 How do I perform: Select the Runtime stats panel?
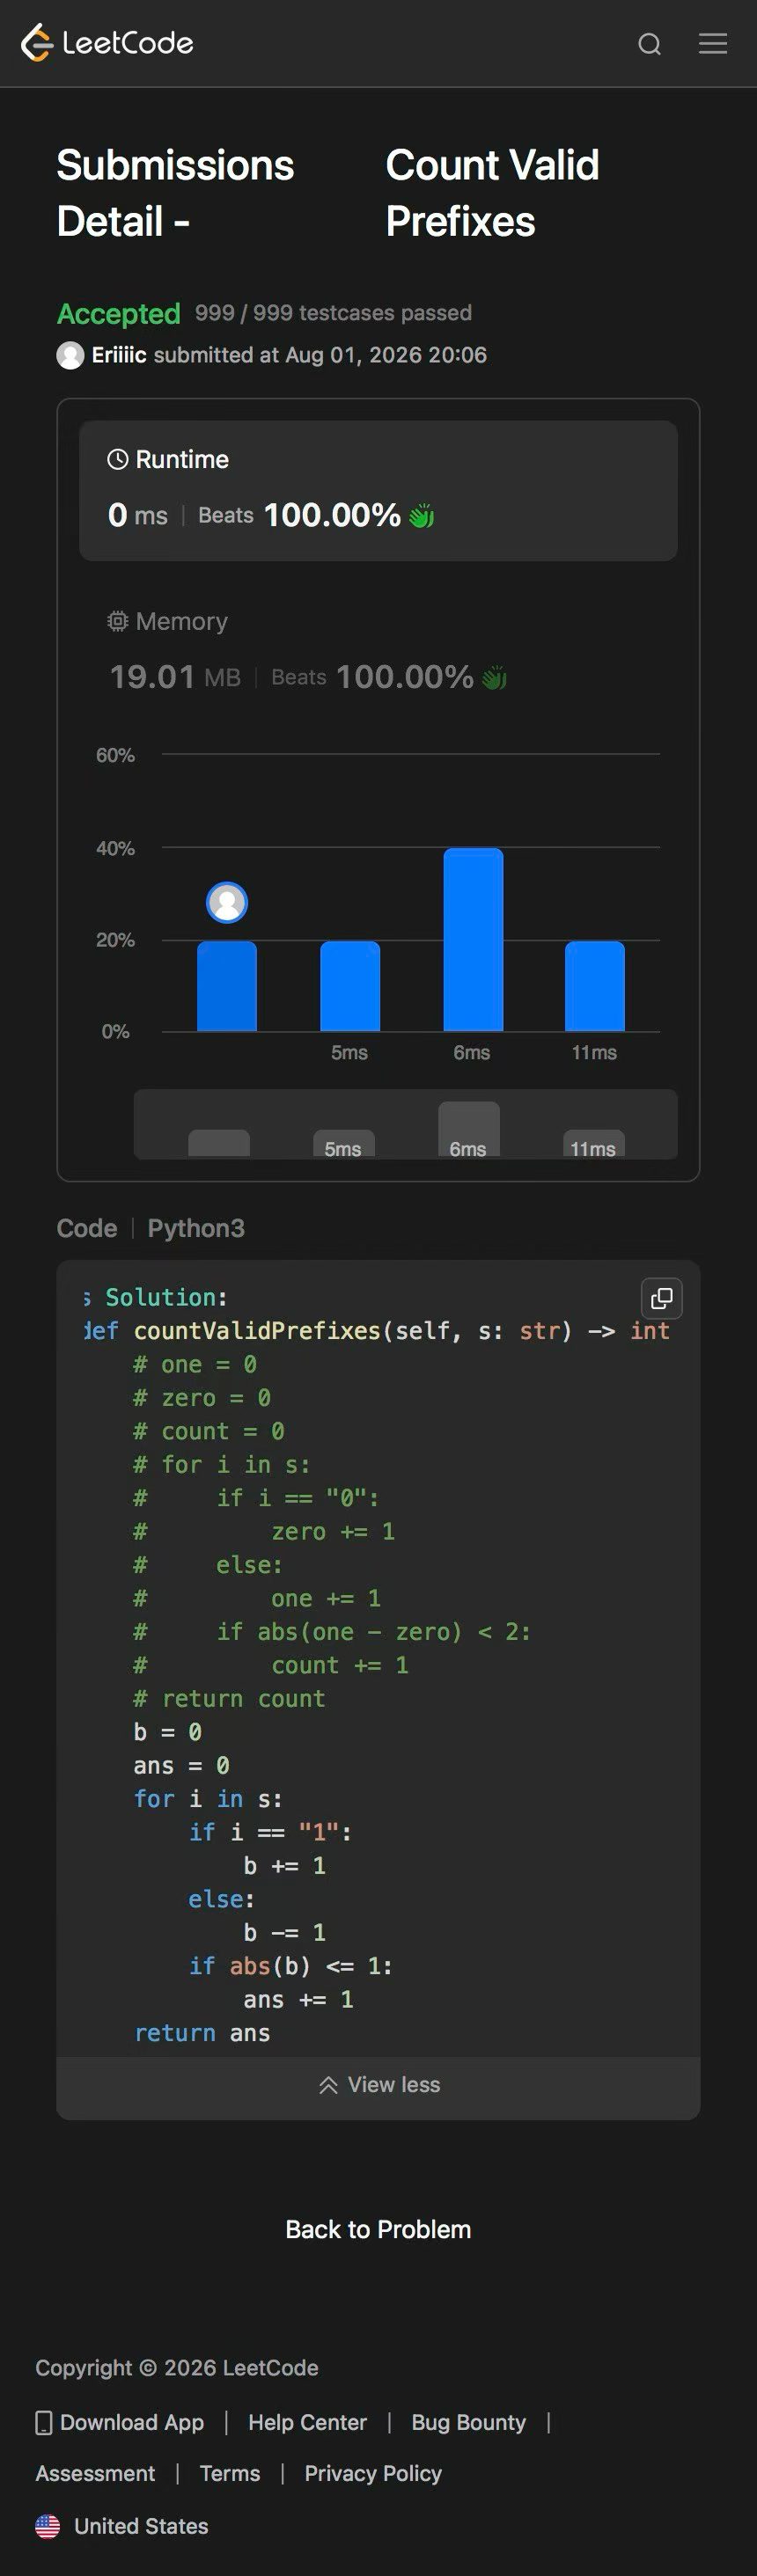pyautogui.click(x=378, y=490)
